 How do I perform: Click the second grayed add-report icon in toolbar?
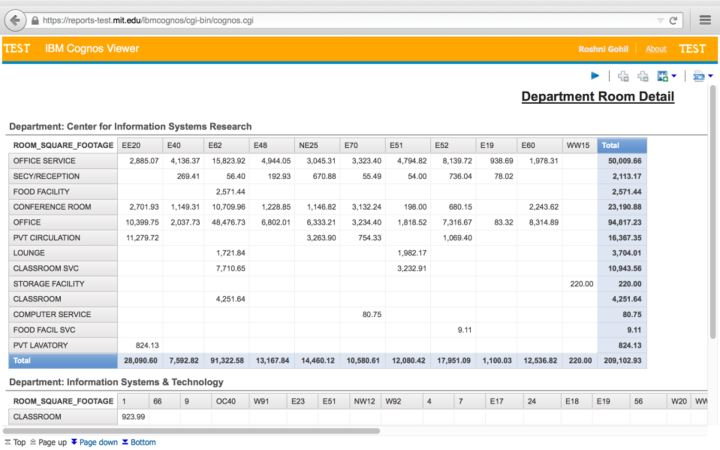(x=642, y=76)
